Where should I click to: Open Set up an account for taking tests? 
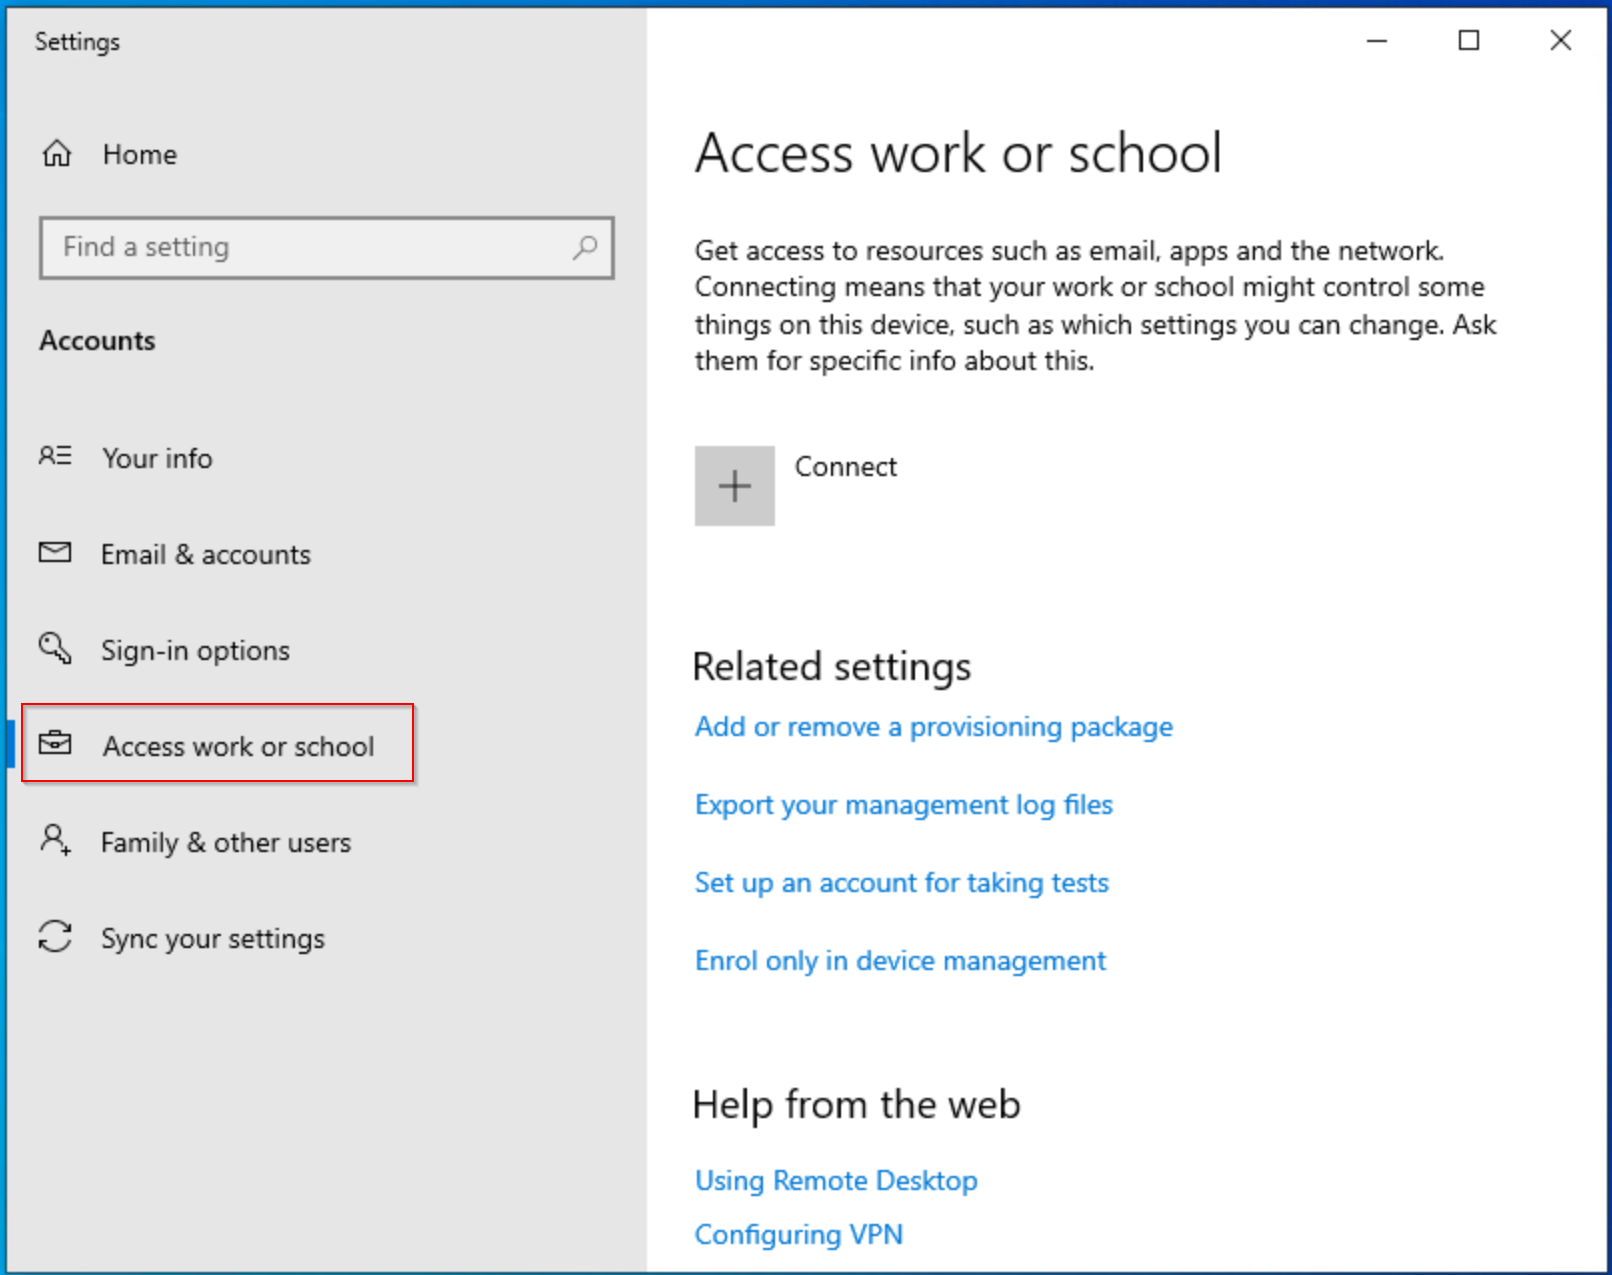(901, 883)
